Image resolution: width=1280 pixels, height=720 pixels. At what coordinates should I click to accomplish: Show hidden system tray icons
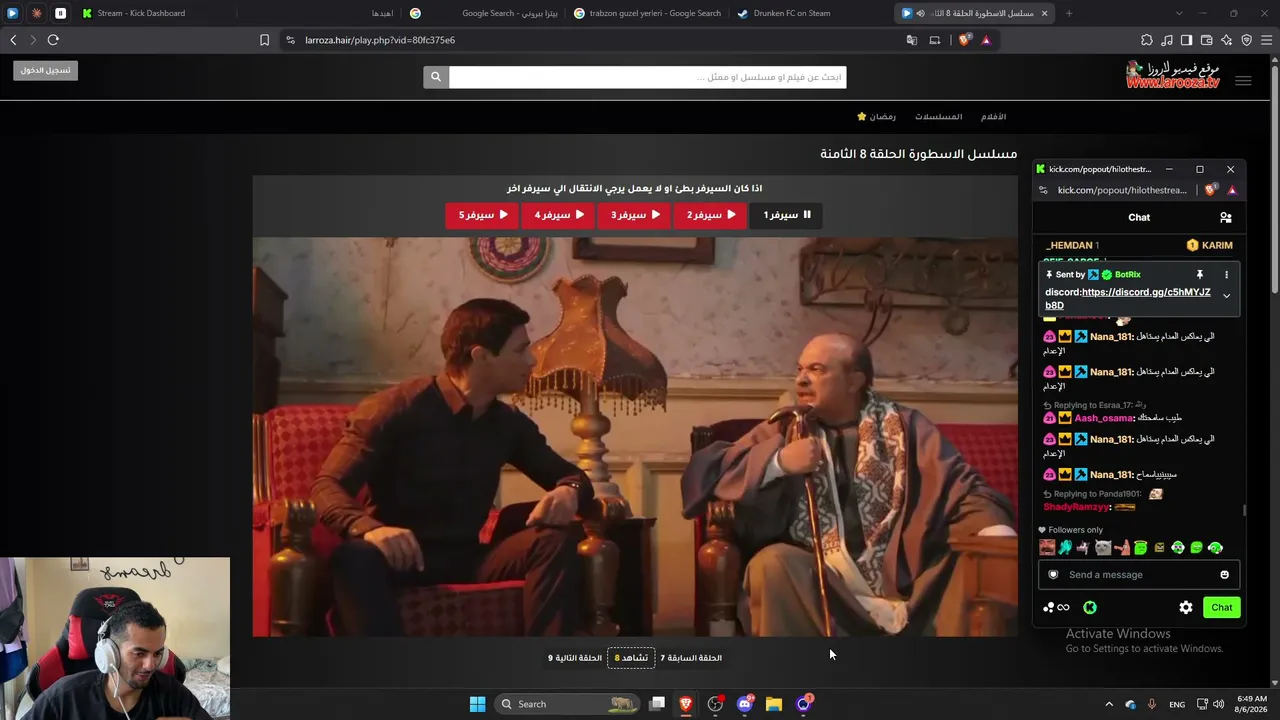(1109, 704)
